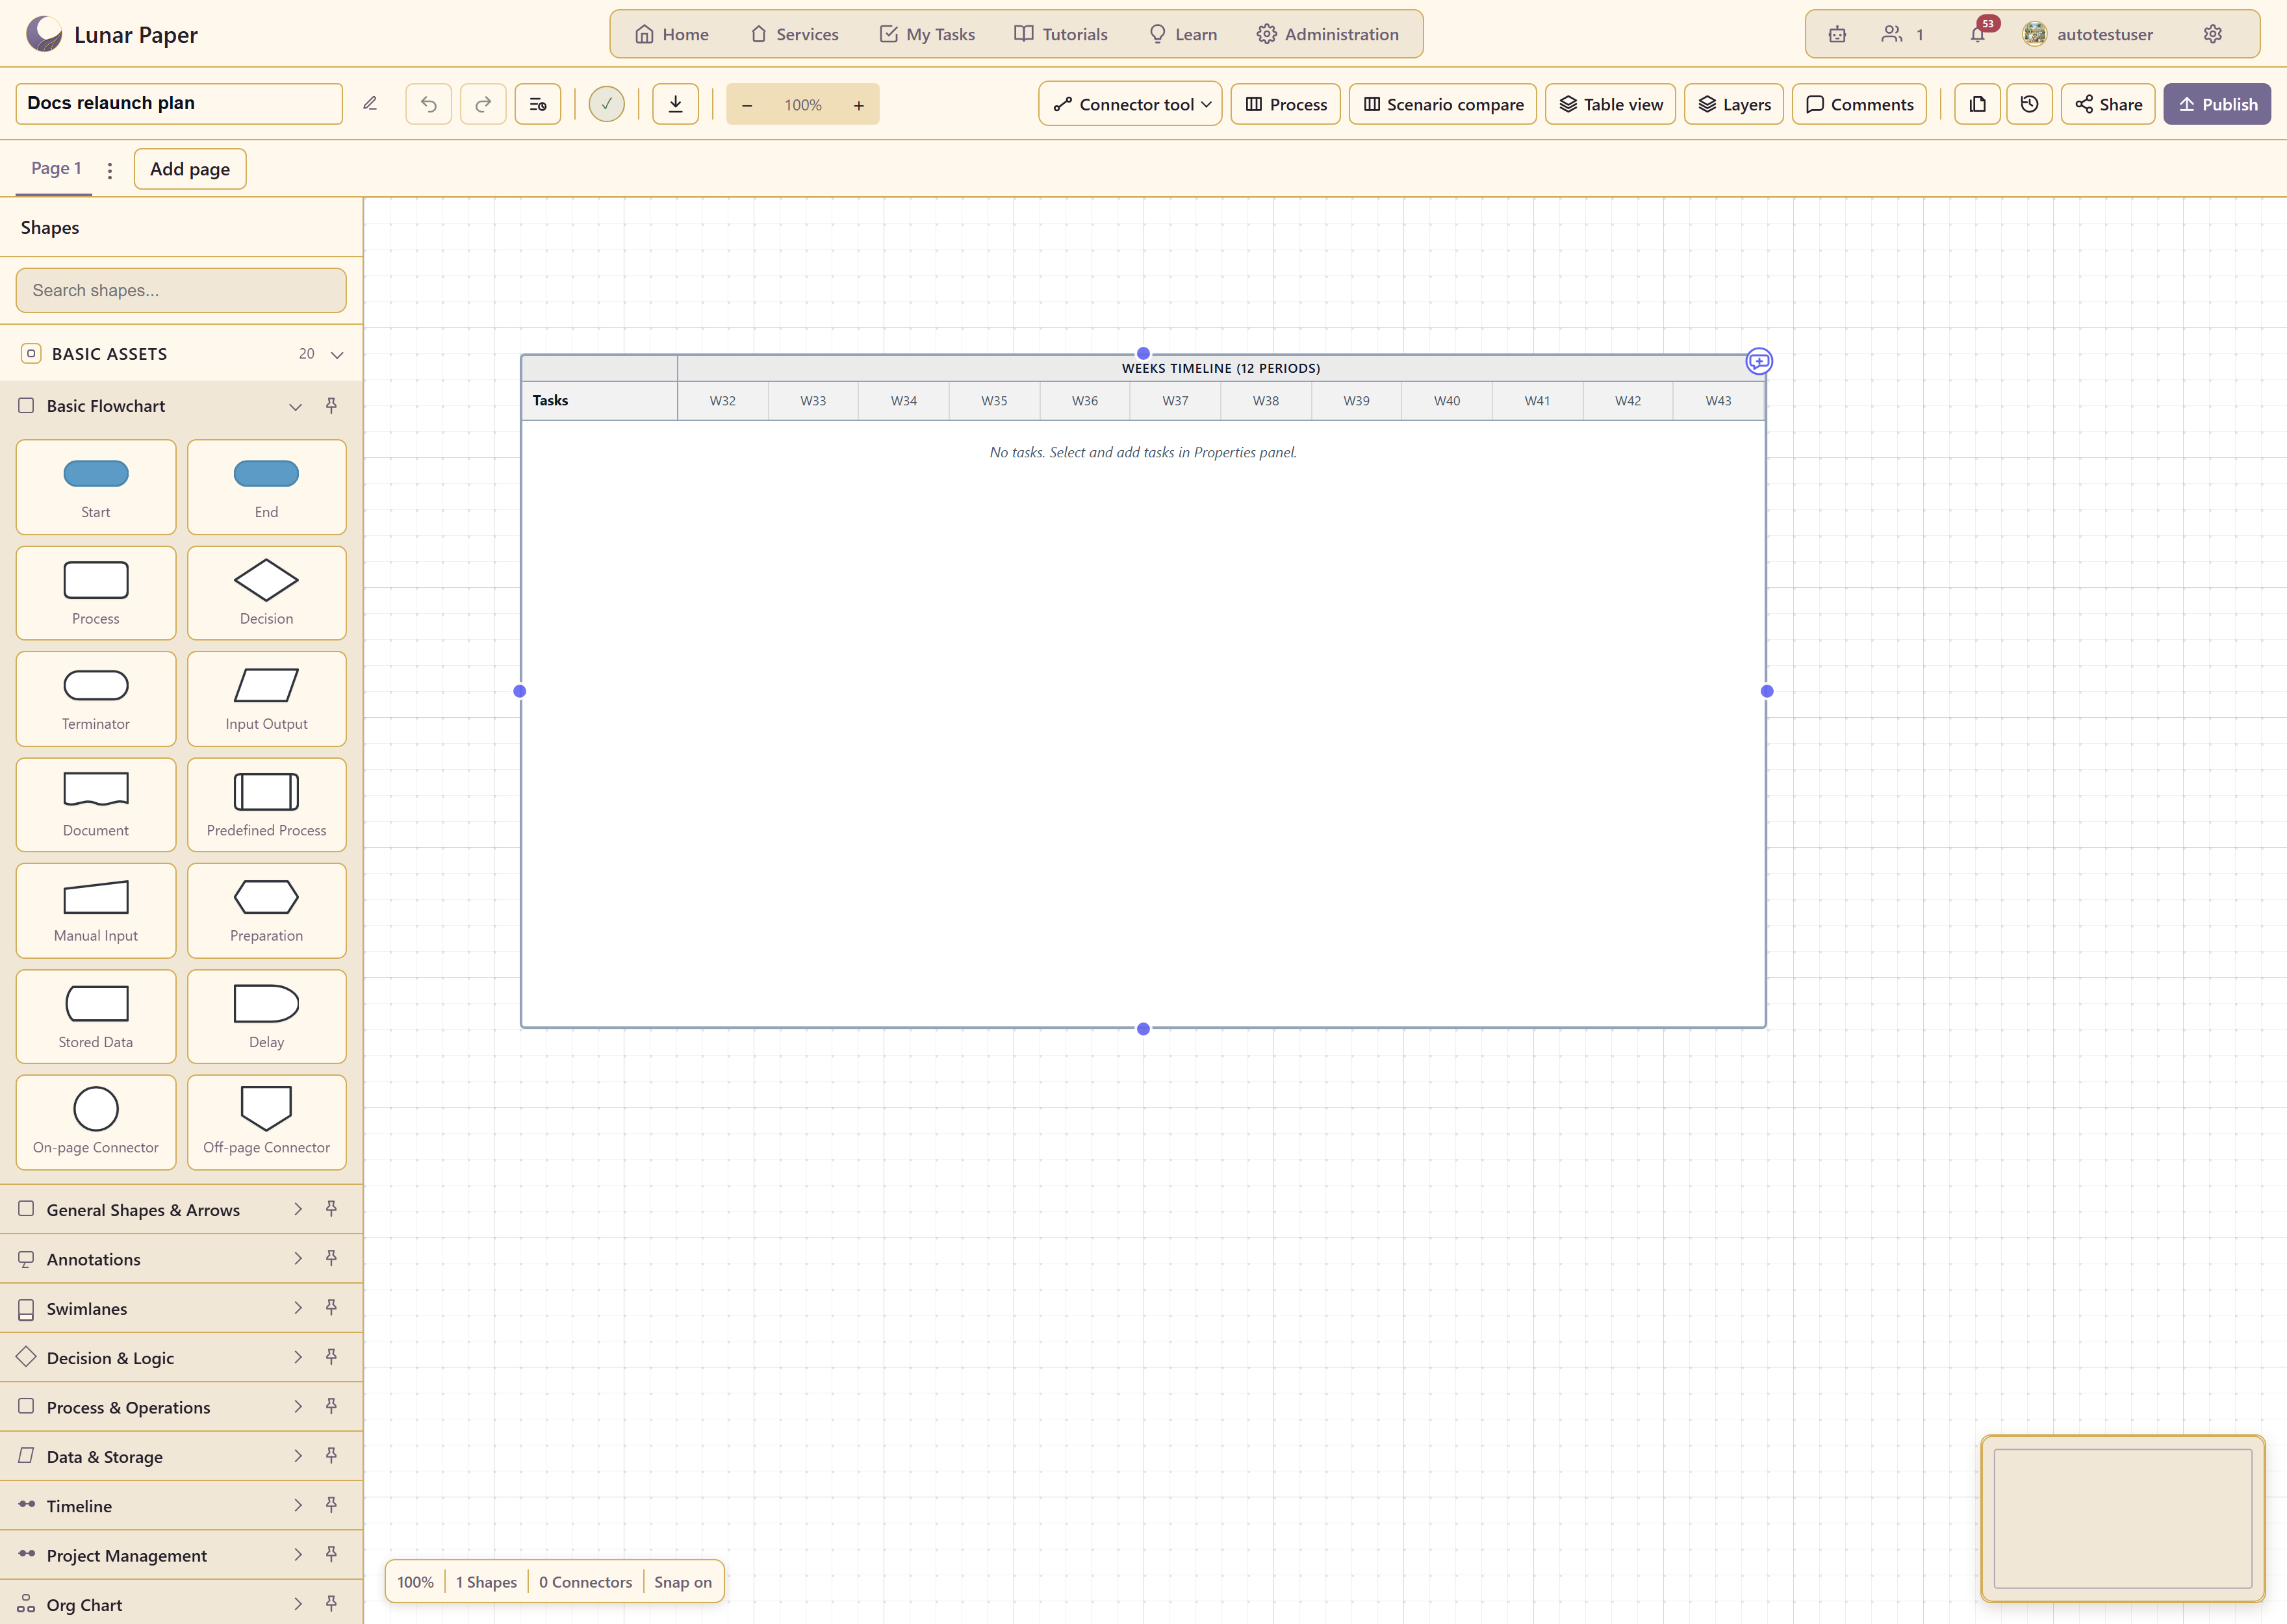Toggle Snap on in status bar
Image resolution: width=2287 pixels, height=1624 pixels.
[683, 1582]
